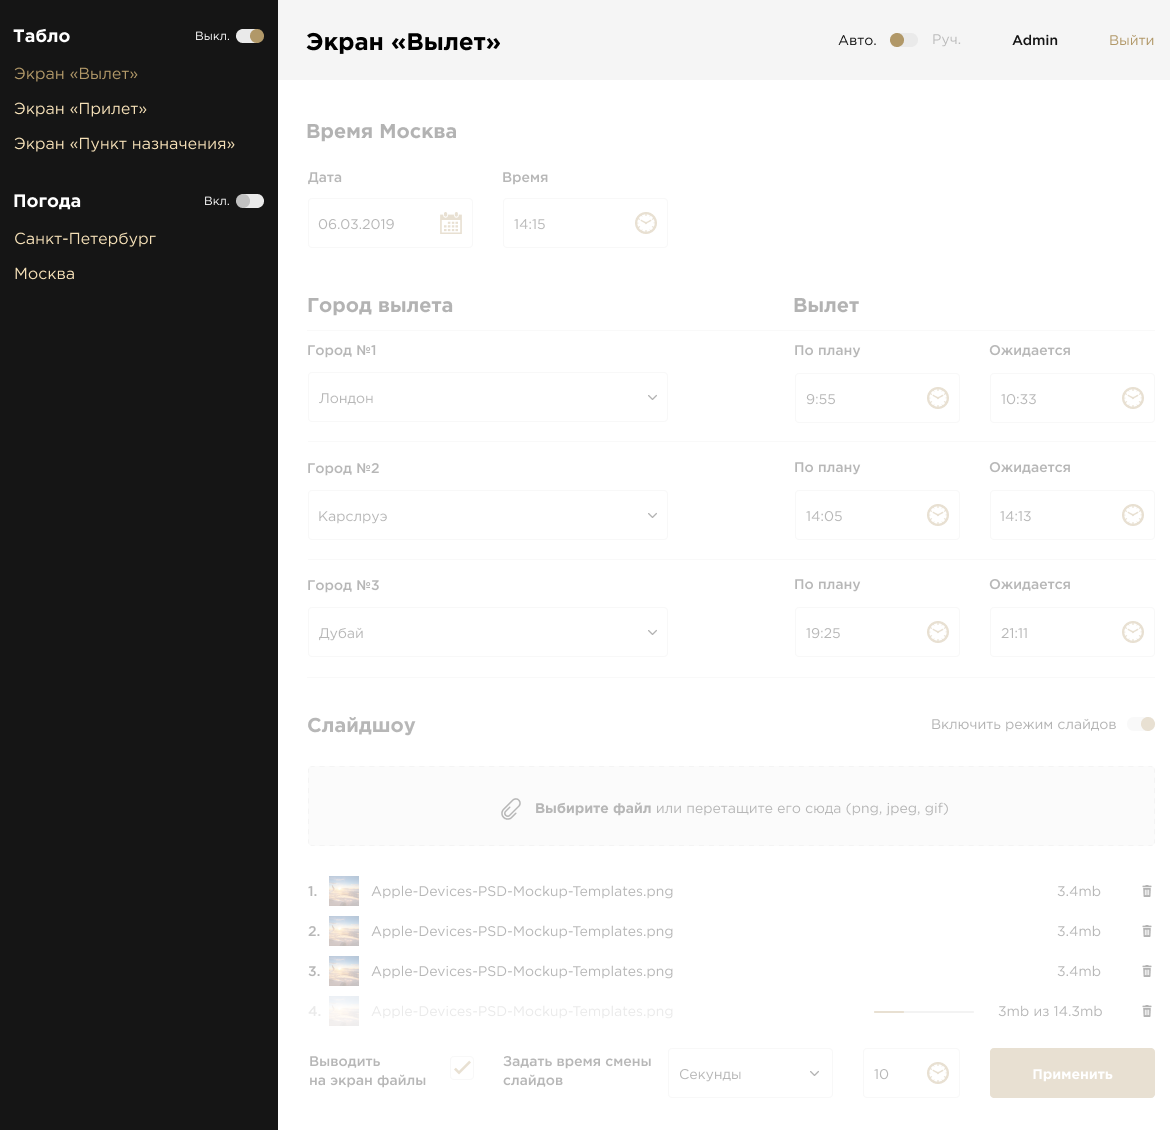Select Санкт-Петербург in the weather menu
1170x1130 pixels.
(85, 239)
